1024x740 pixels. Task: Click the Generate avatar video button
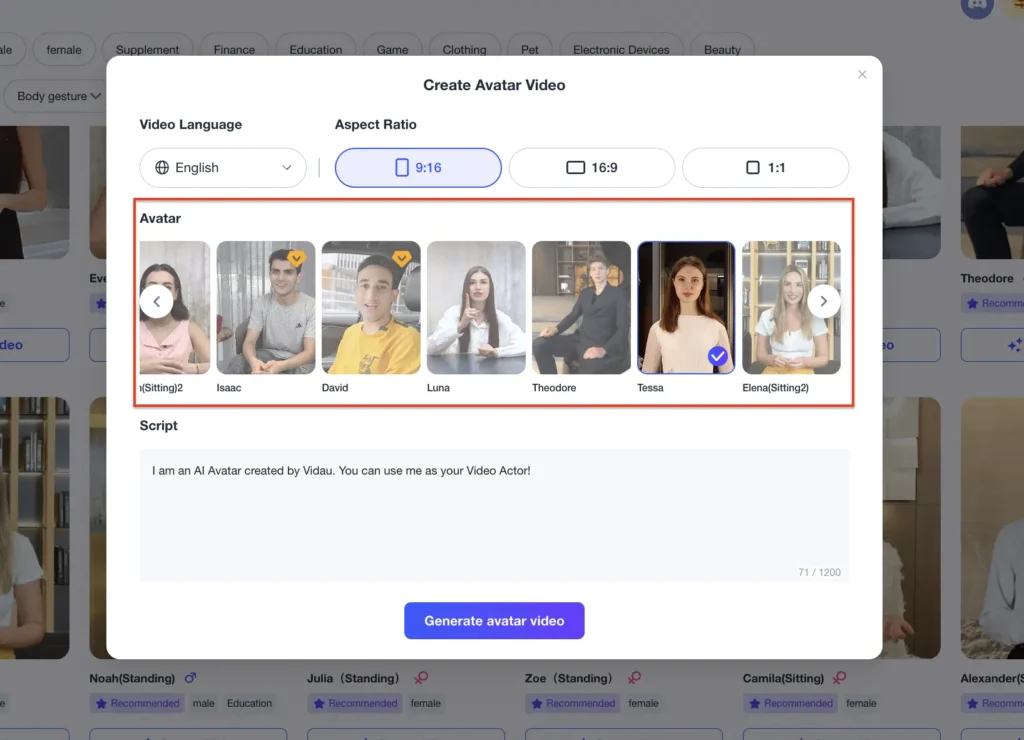coord(494,620)
